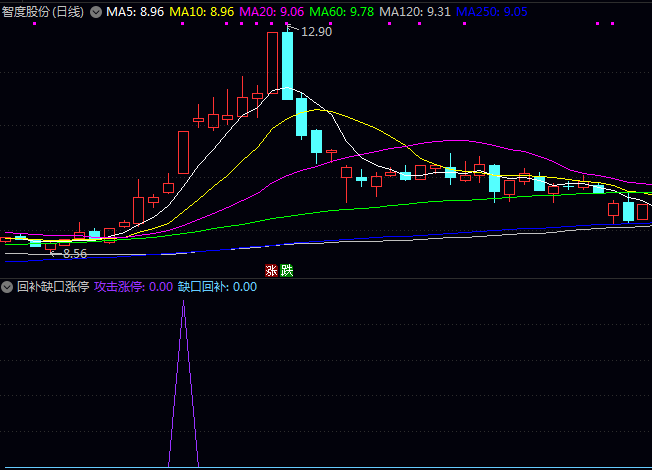Select the MA5 moving average label
This screenshot has height=470, width=652.
coord(135,12)
